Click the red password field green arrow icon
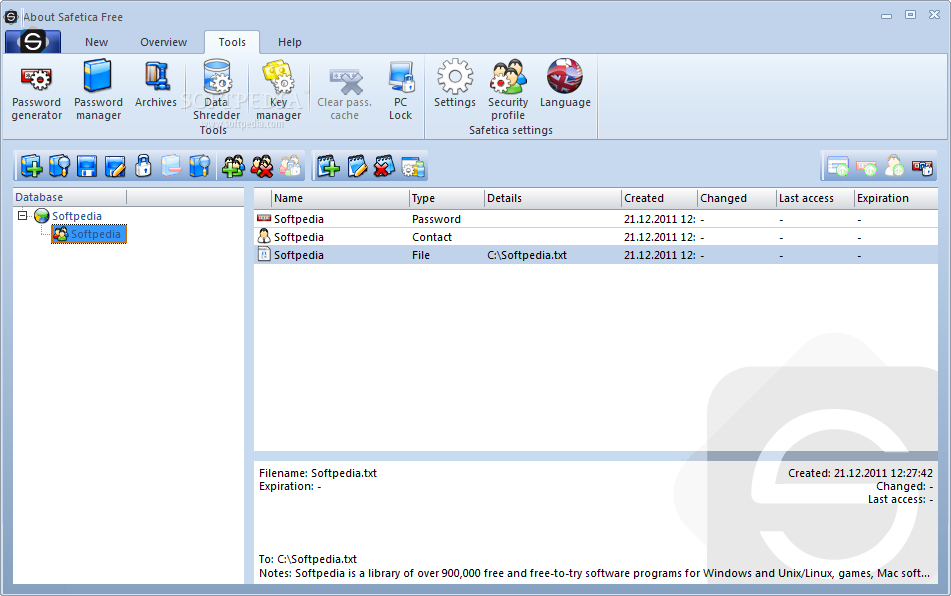Screen dimensions: 951x596 click(x=867, y=166)
